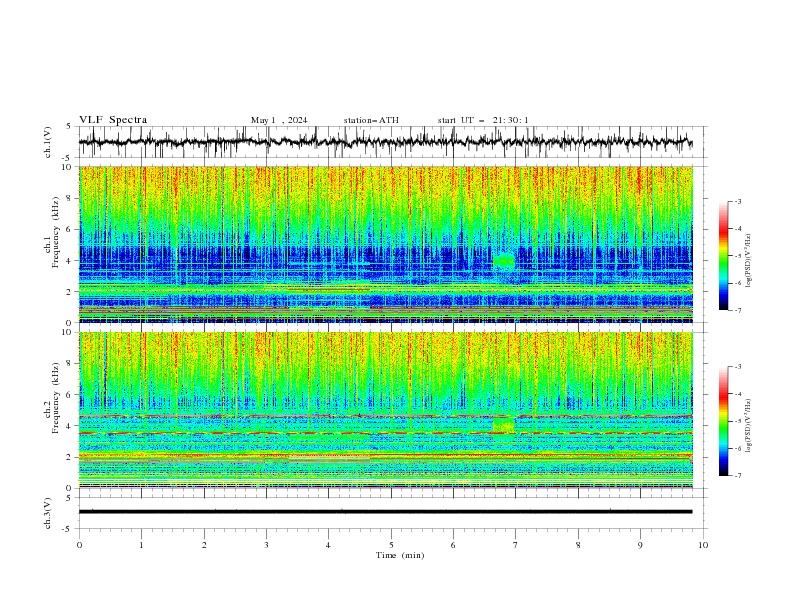Click the "7" tick on the time axis
The width and height of the screenshot is (792, 612).
(516, 545)
